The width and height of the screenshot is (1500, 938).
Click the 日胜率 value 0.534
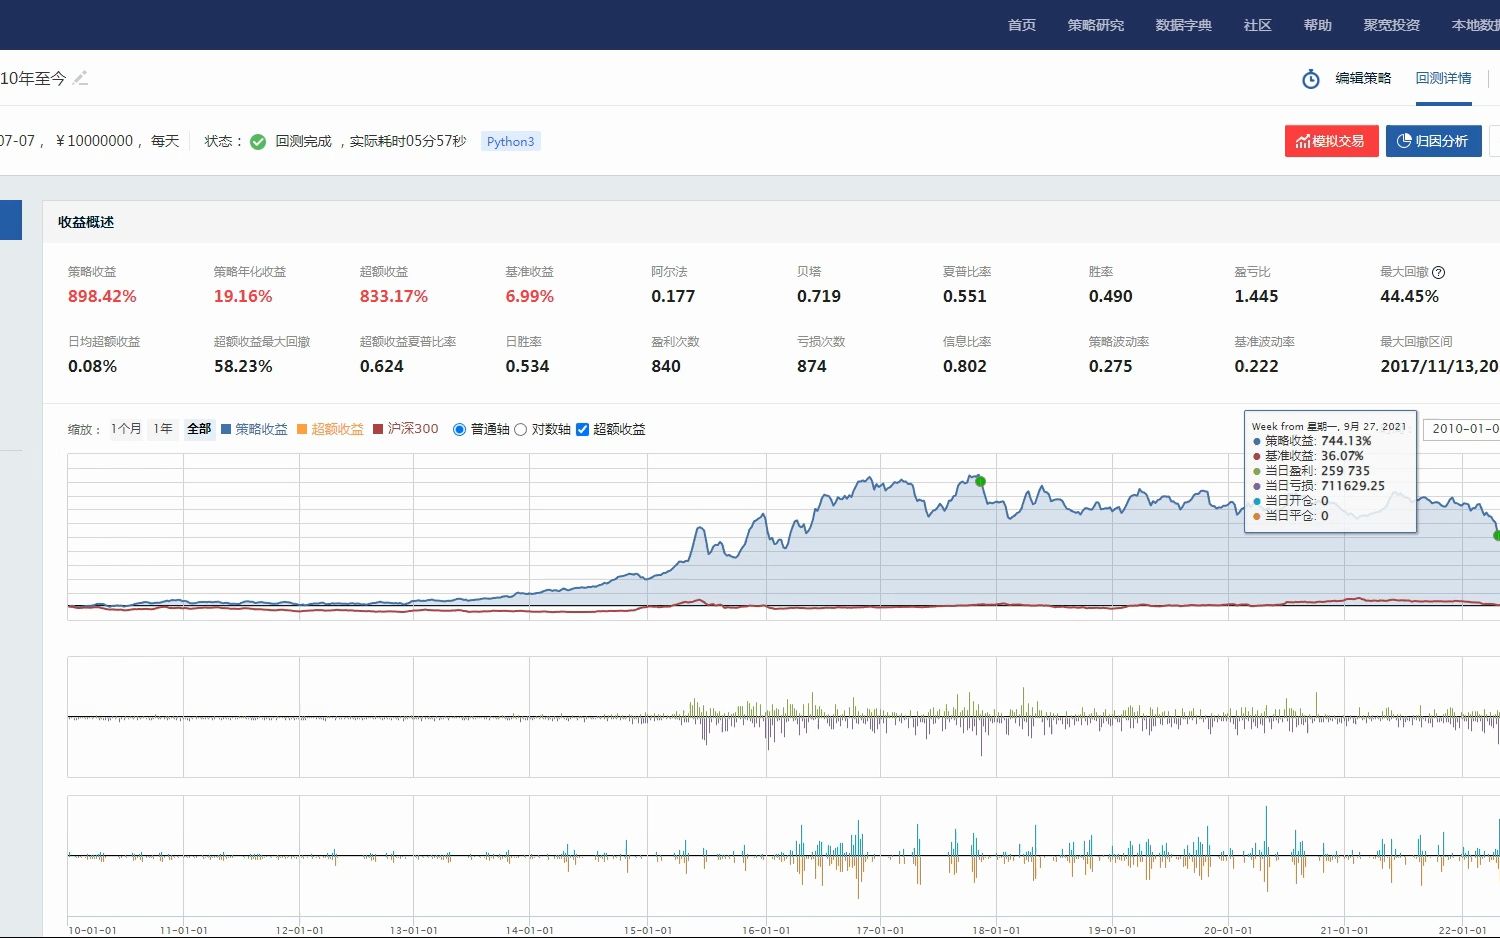(x=528, y=366)
